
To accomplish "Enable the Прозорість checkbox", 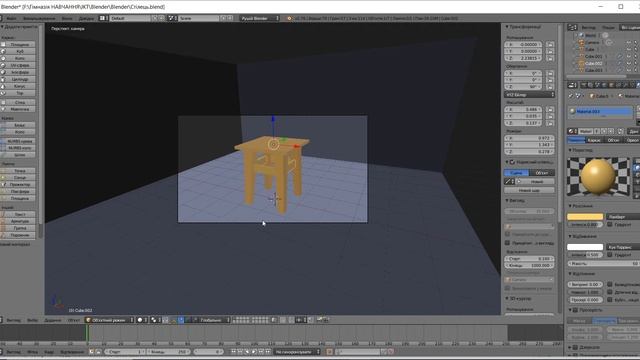I will click(576, 310).
